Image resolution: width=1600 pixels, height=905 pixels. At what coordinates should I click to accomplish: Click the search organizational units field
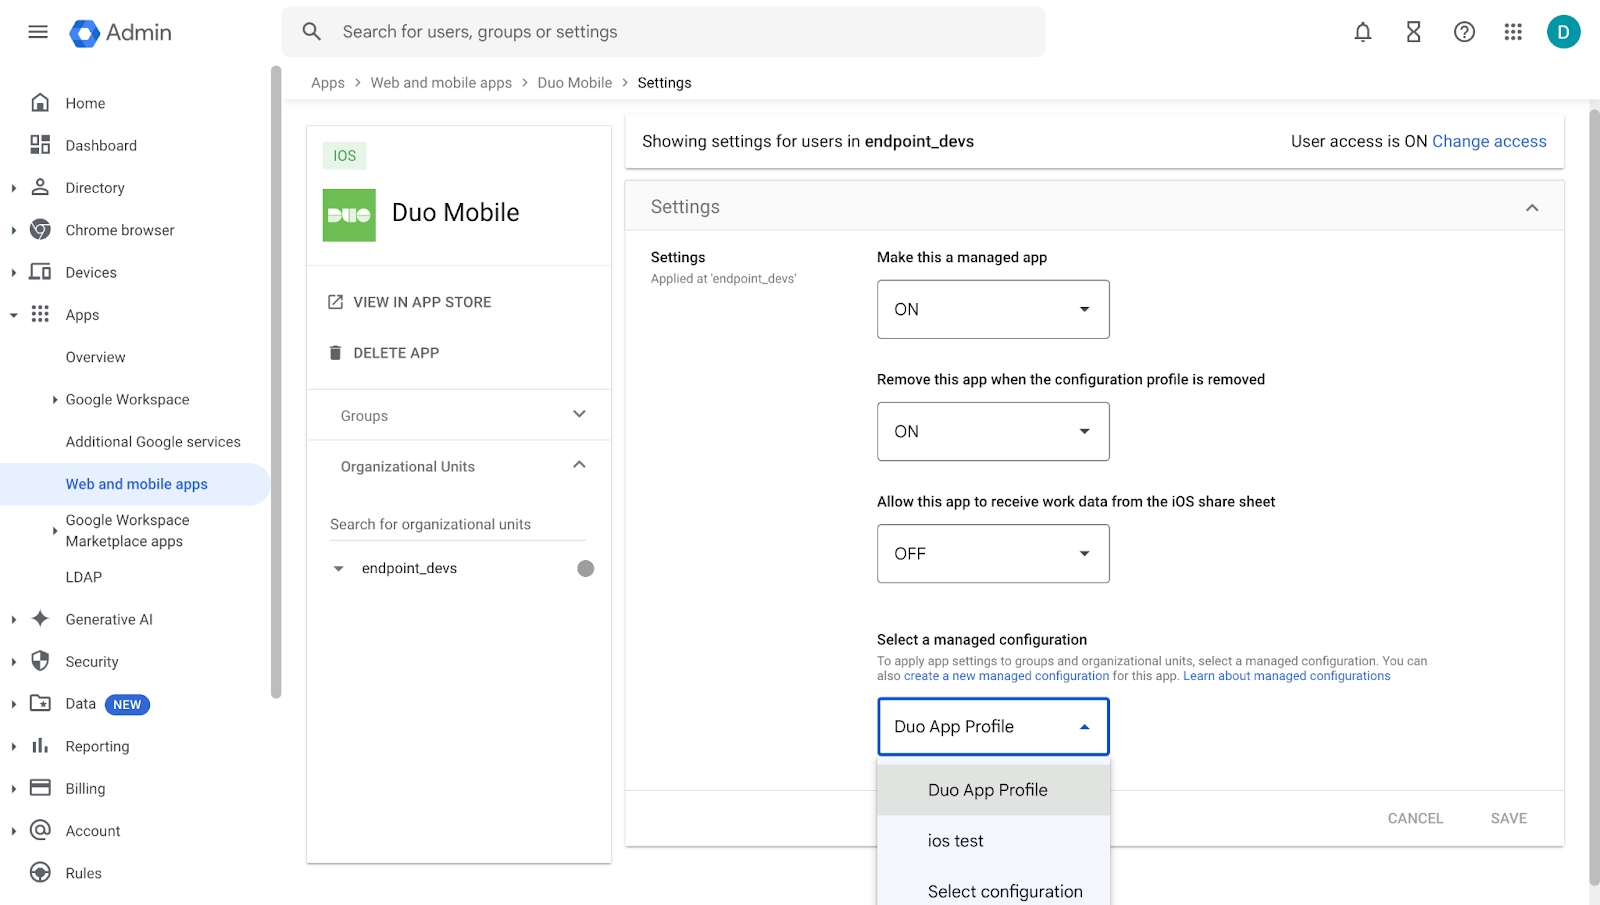tap(455, 523)
